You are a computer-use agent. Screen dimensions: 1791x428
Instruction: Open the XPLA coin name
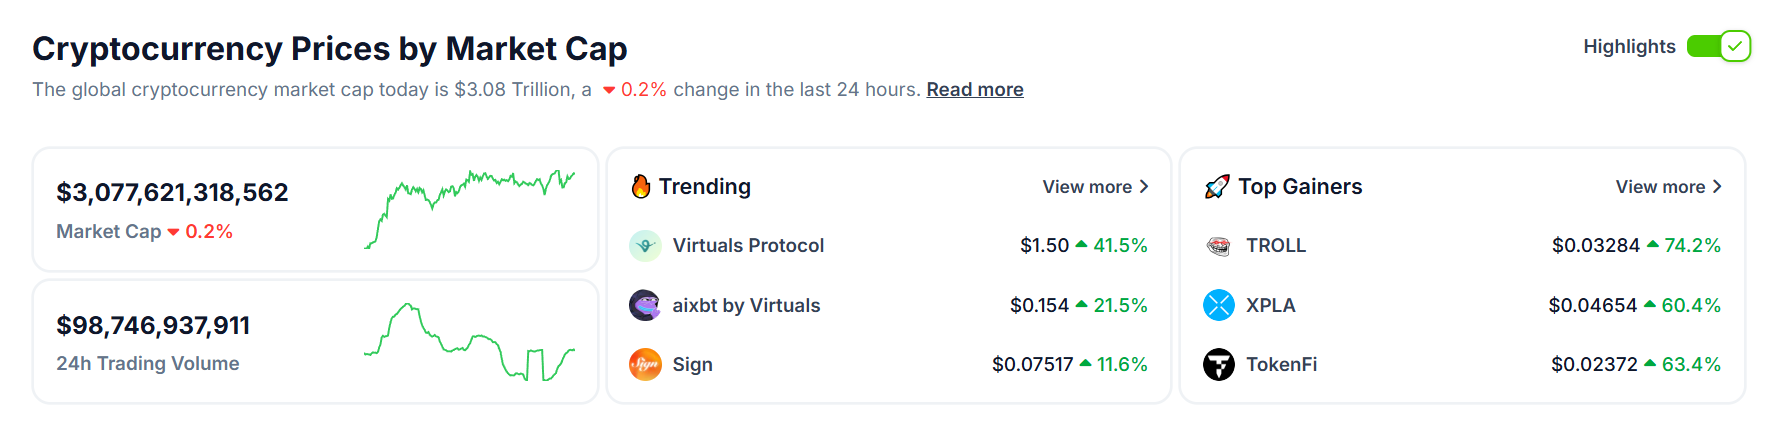click(x=1270, y=305)
